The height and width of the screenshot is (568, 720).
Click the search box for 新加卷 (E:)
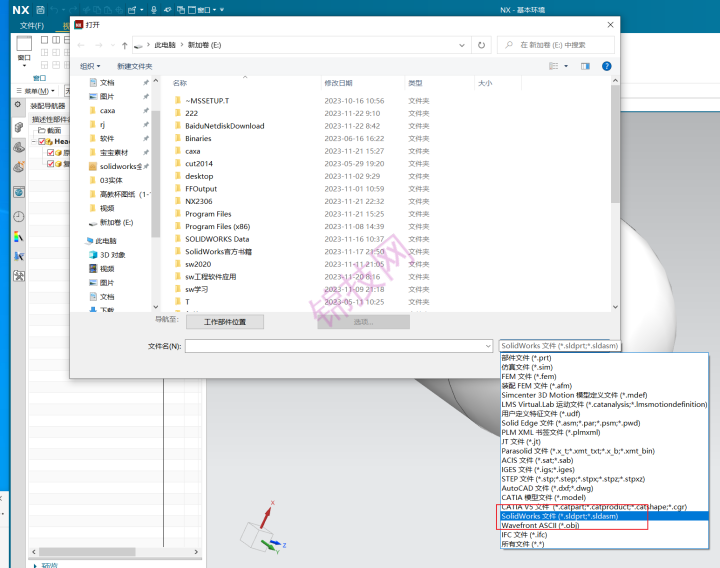(x=556, y=45)
